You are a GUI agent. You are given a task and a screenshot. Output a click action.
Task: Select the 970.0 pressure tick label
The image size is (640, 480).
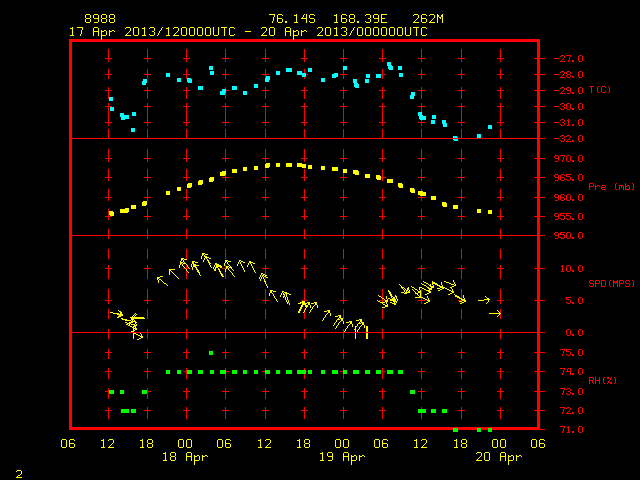click(x=569, y=158)
